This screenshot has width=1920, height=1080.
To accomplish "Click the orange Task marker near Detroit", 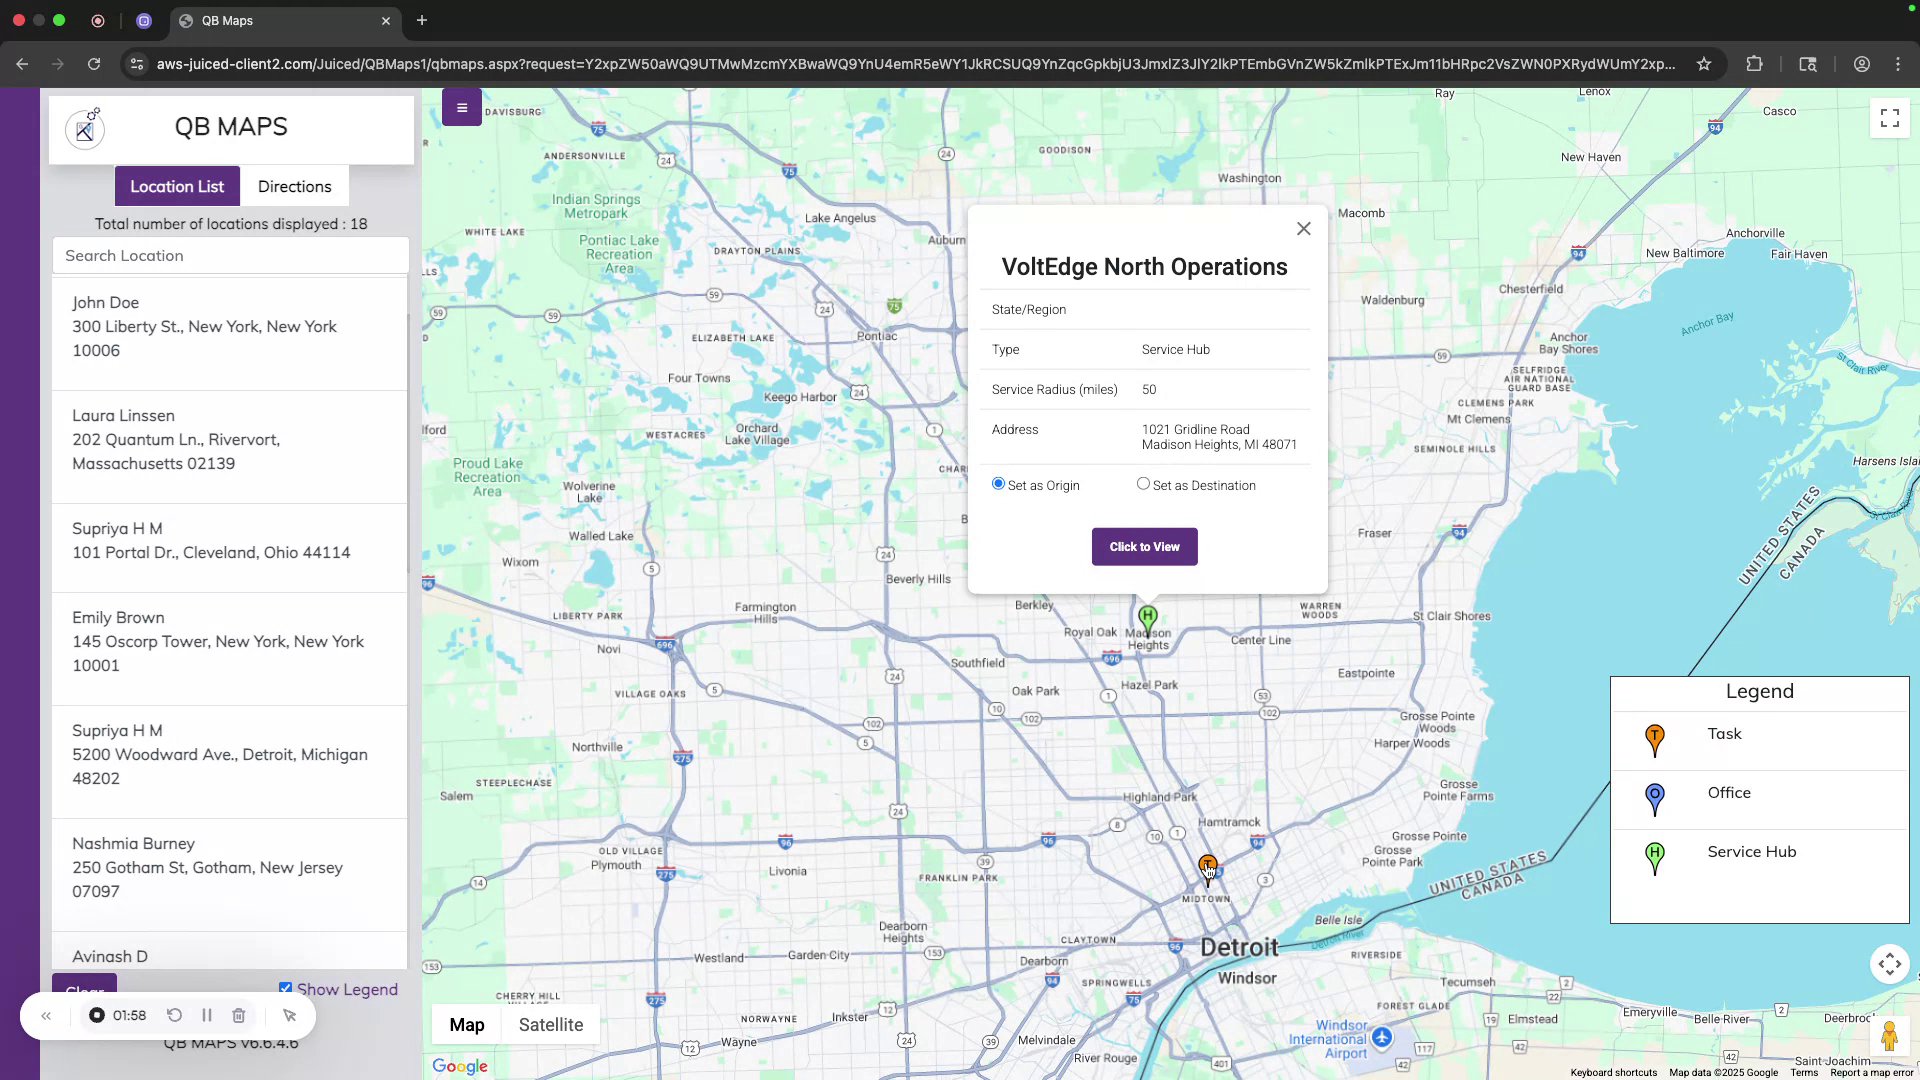I will pos(1207,863).
